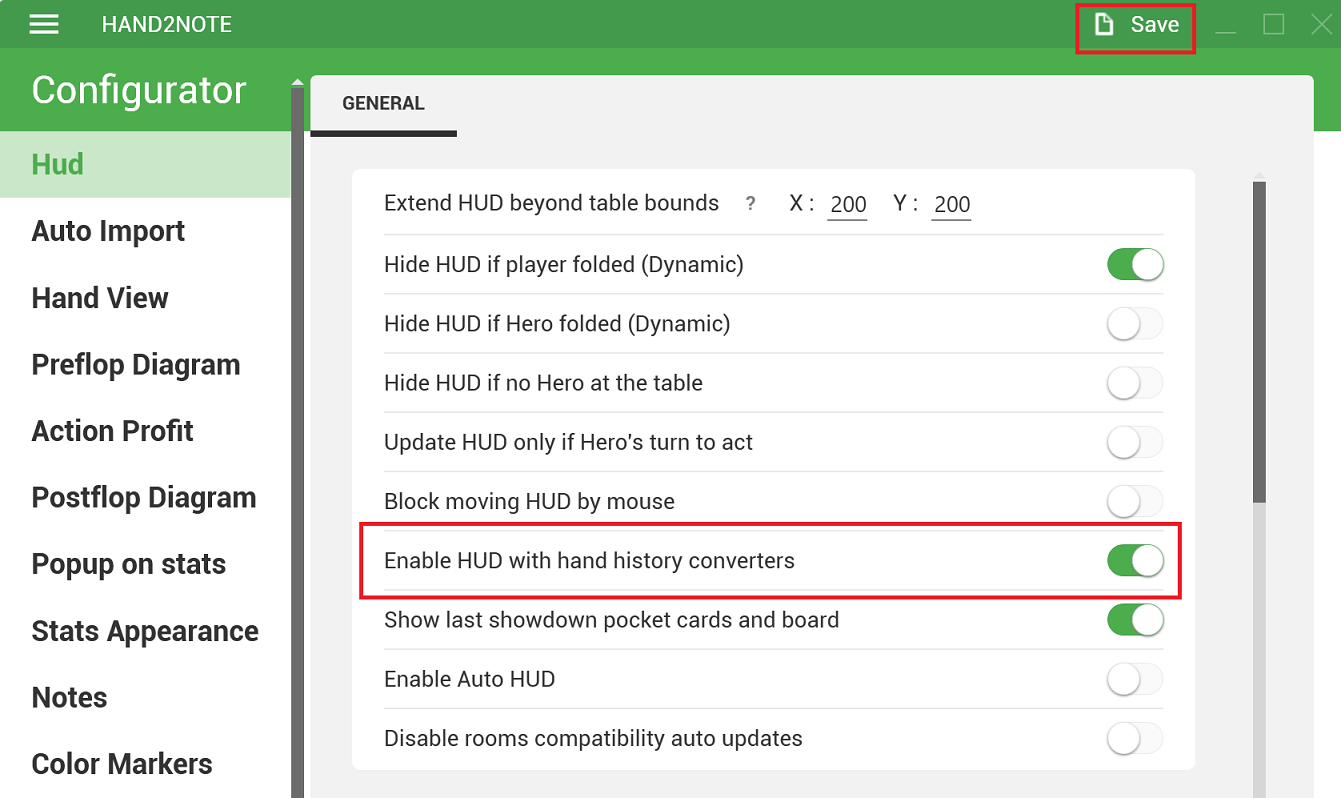This screenshot has height=798, width=1341.
Task: Open the Popup on stats section
Action: coord(145,564)
